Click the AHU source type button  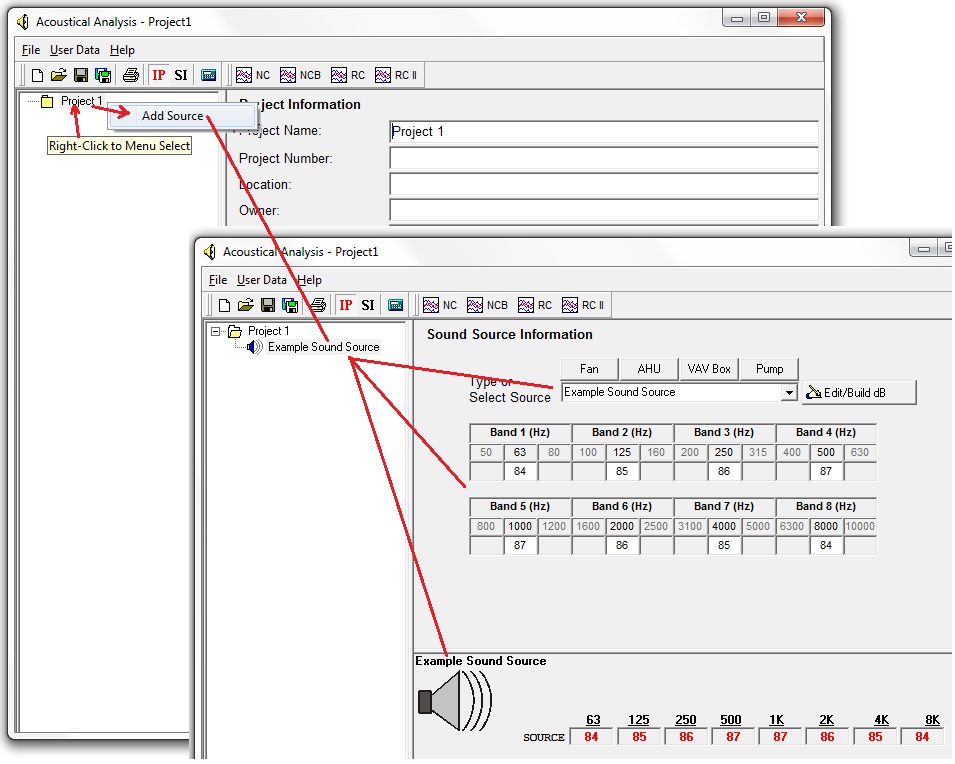tap(649, 369)
